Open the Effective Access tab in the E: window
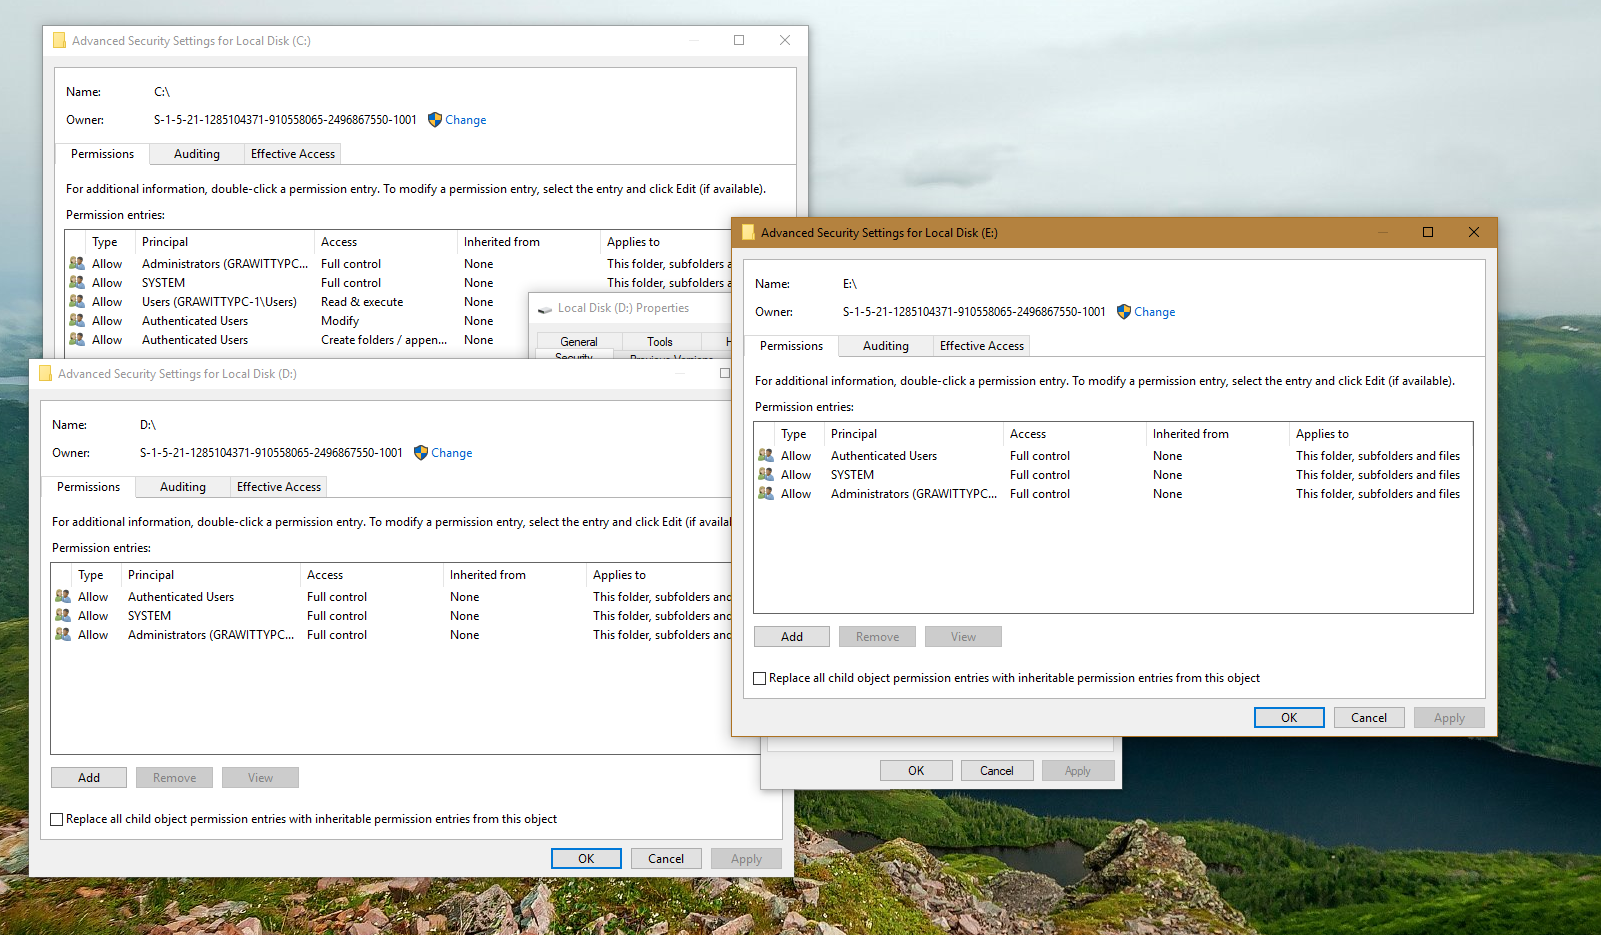Screen dimensions: 1601x935 (982, 346)
